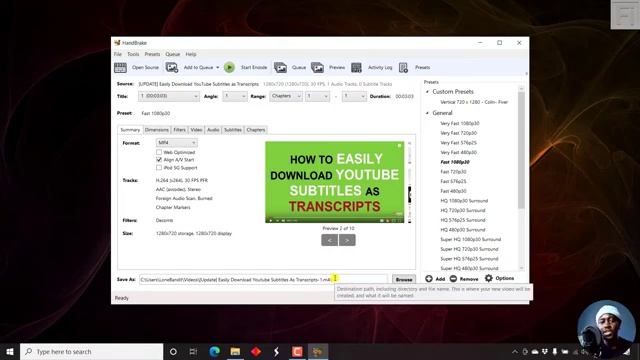Image resolution: width=640 pixels, height=360 pixels.
Task: Select the HQ 1080p30 Surround preset
Action: coord(464,201)
